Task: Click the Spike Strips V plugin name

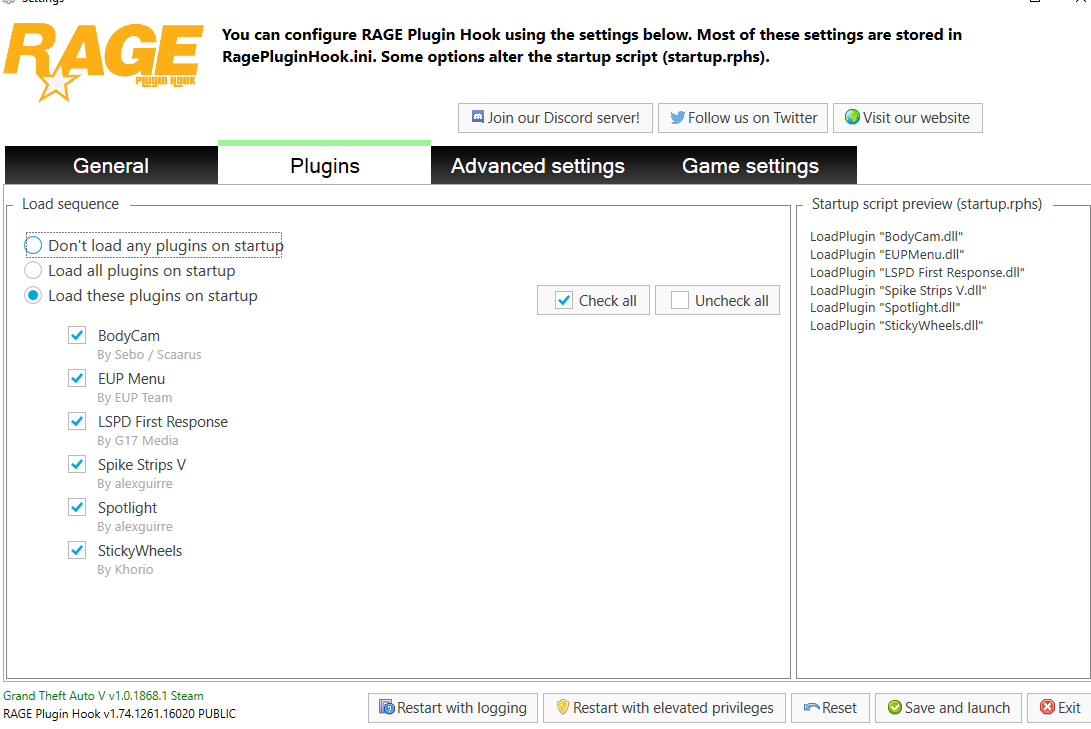Action: coord(142,465)
